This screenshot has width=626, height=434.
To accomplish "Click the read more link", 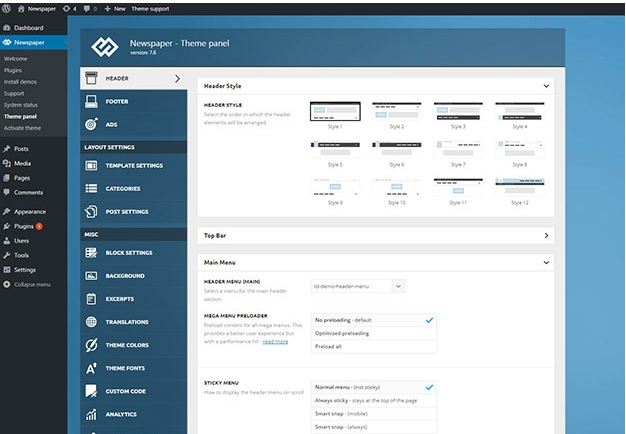I will (275, 342).
